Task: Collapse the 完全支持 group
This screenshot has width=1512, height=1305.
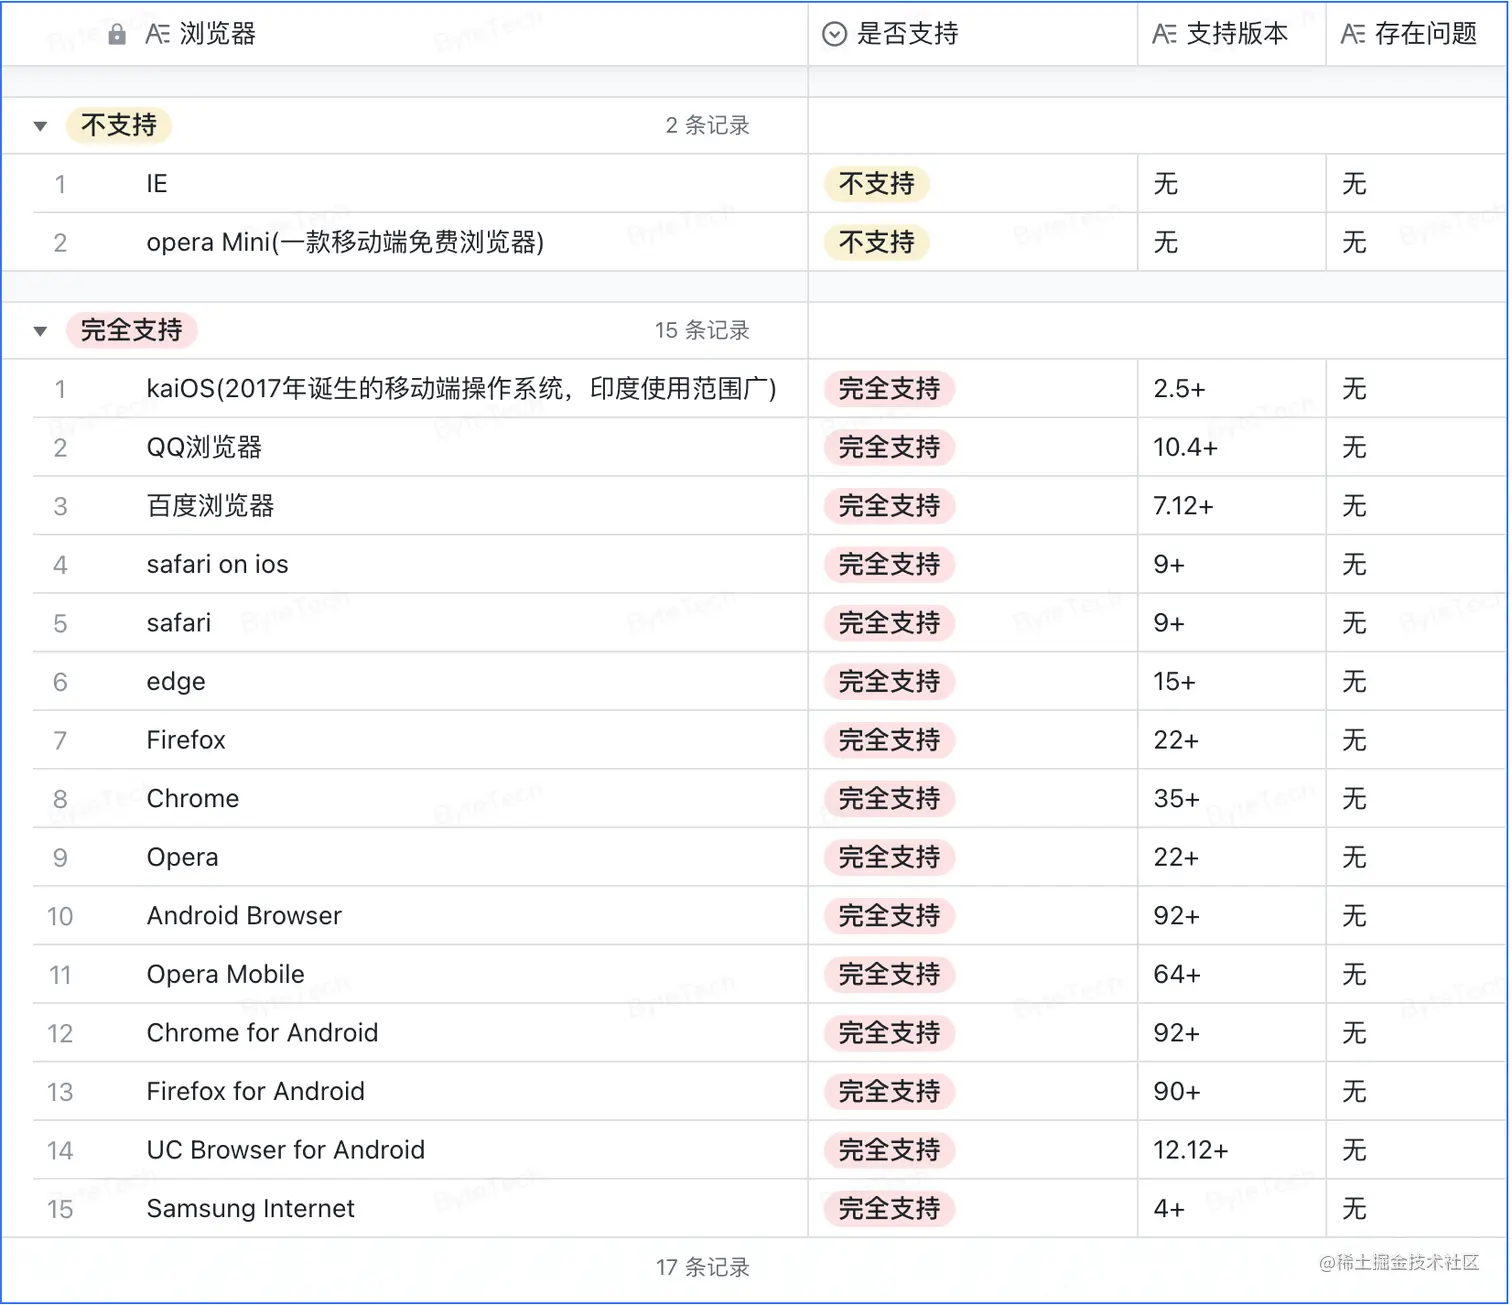Action: point(40,331)
